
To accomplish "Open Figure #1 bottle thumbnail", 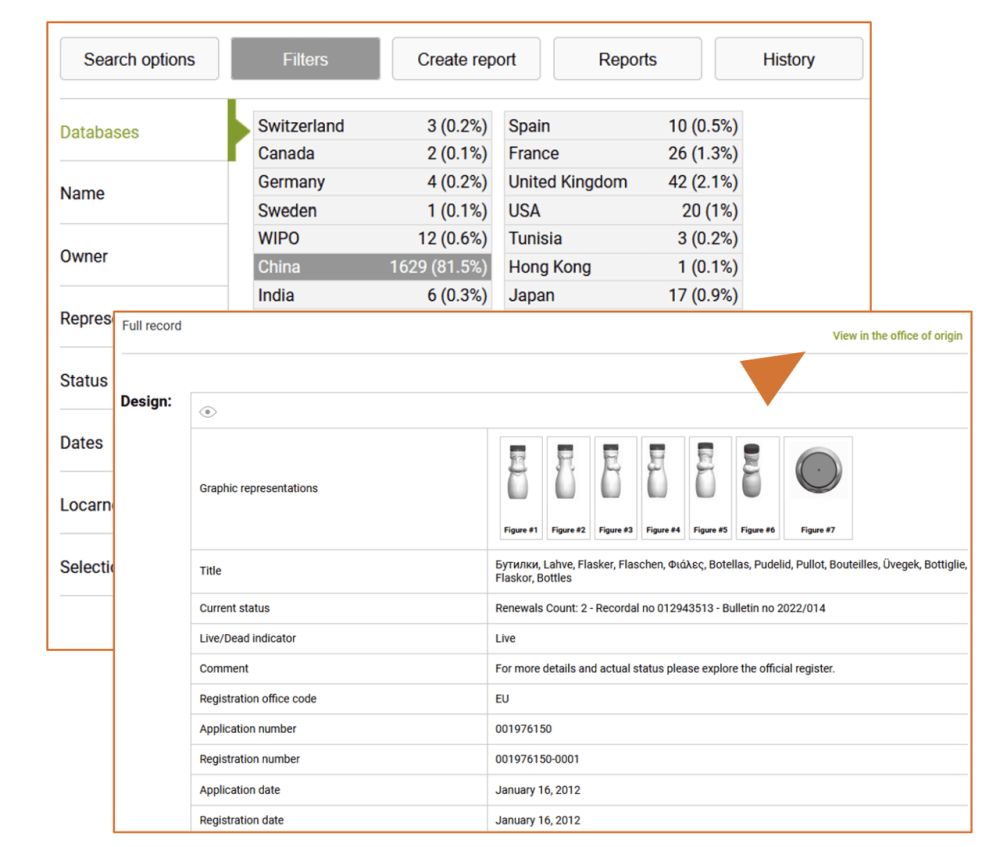I will click(520, 486).
